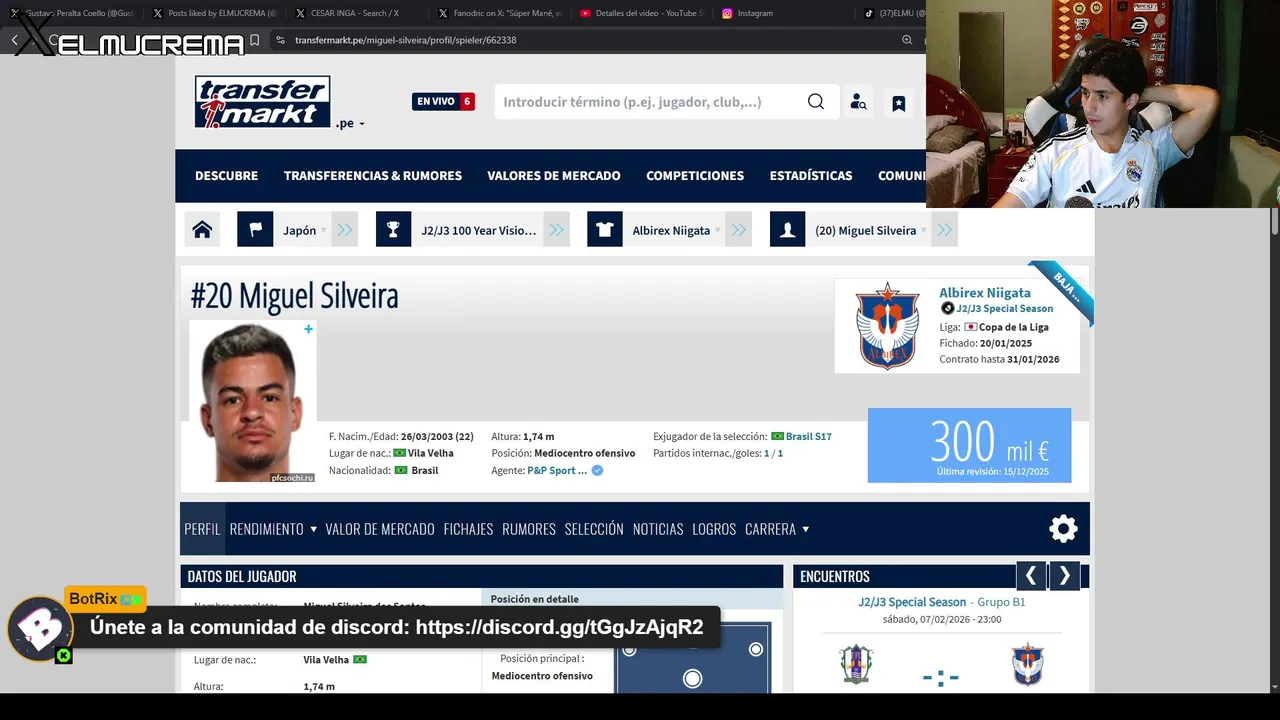Open VALORES DE MERCADO menu
Screen dimensions: 1280x720
click(x=554, y=175)
